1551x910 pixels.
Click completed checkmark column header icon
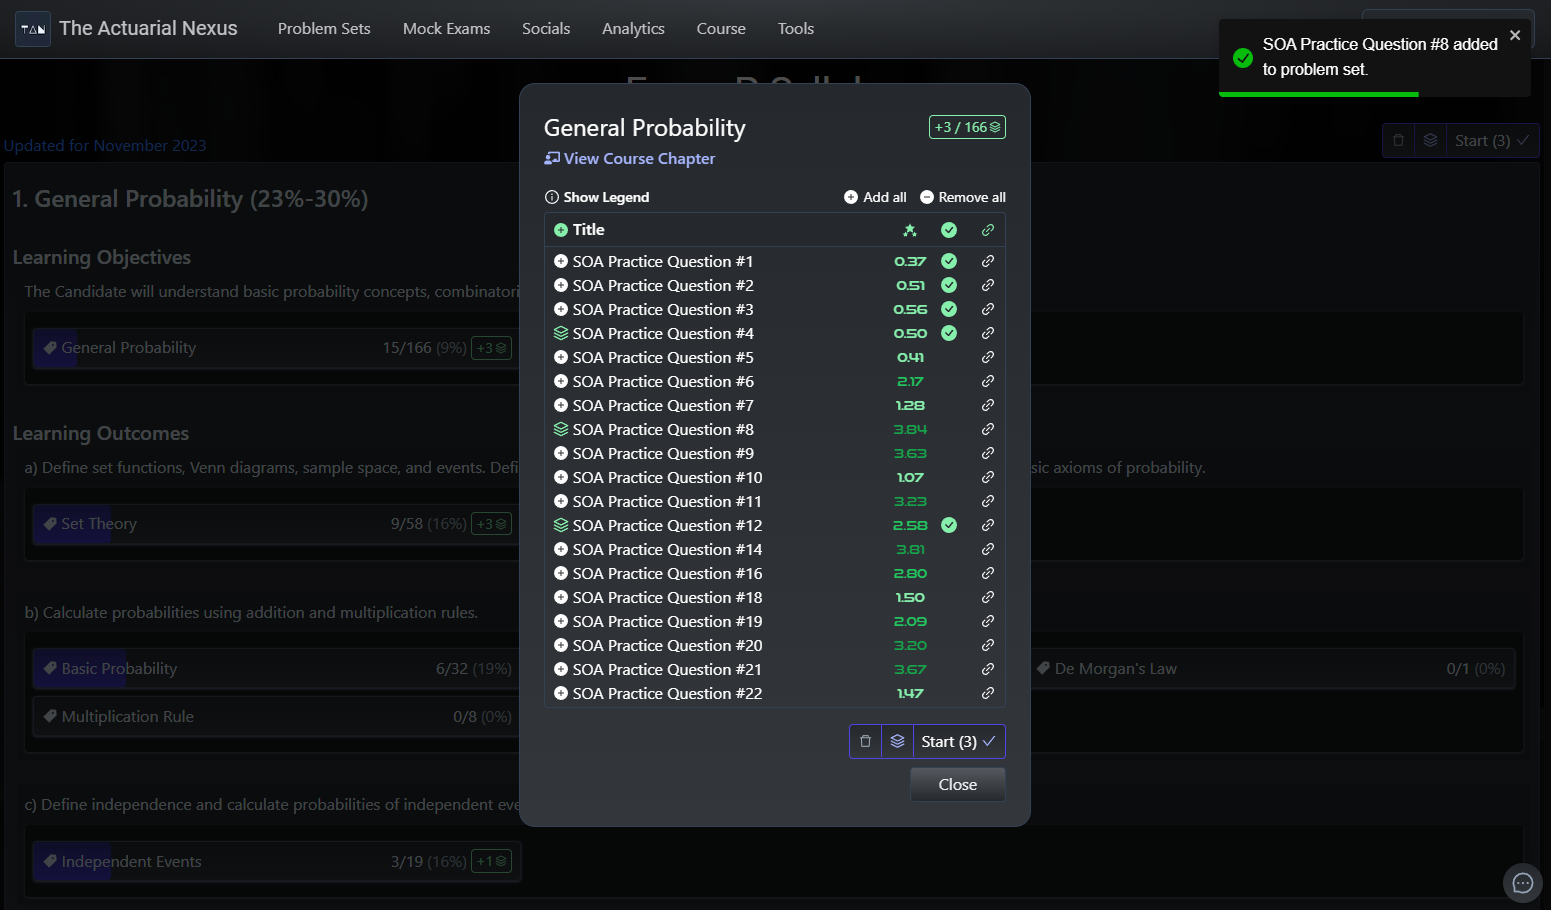pyautogui.click(x=949, y=230)
